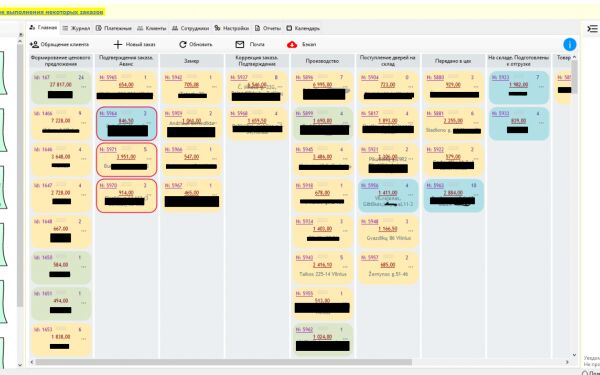Click the amount link 1 982,00
The height and width of the screenshot is (375, 600).
518,85
